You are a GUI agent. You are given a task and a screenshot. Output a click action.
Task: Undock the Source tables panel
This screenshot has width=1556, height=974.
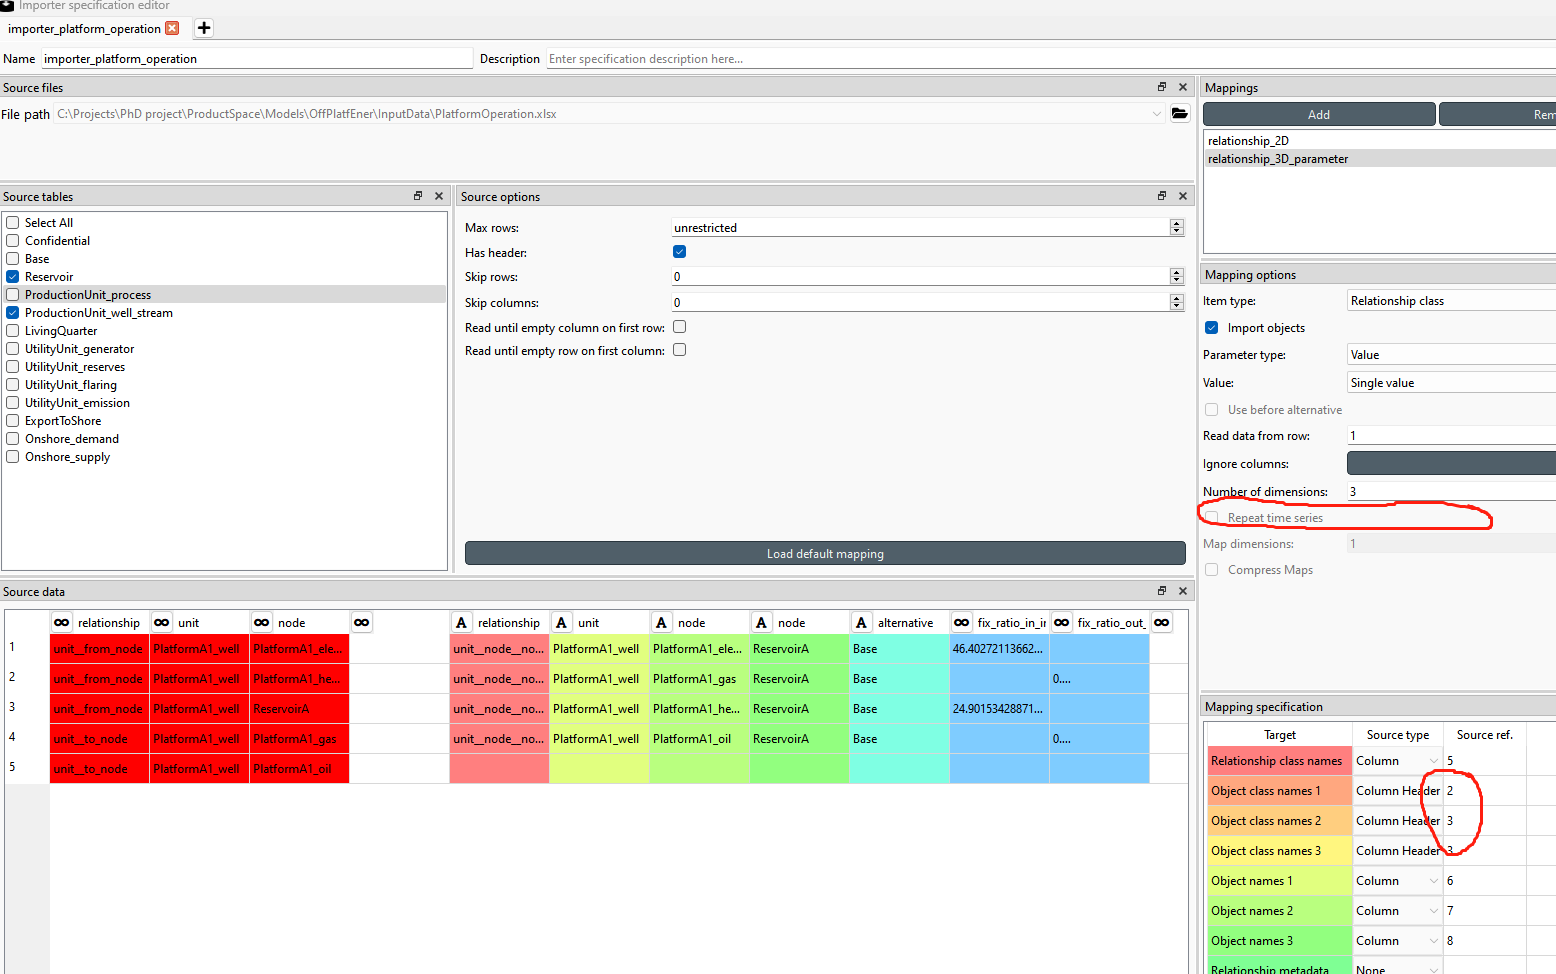417,195
